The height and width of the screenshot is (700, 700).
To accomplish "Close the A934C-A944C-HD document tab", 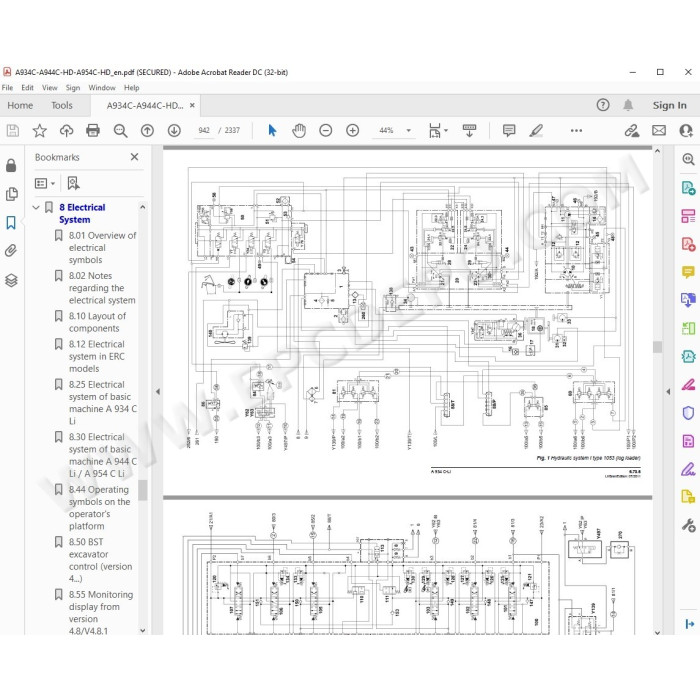I will (192, 105).
